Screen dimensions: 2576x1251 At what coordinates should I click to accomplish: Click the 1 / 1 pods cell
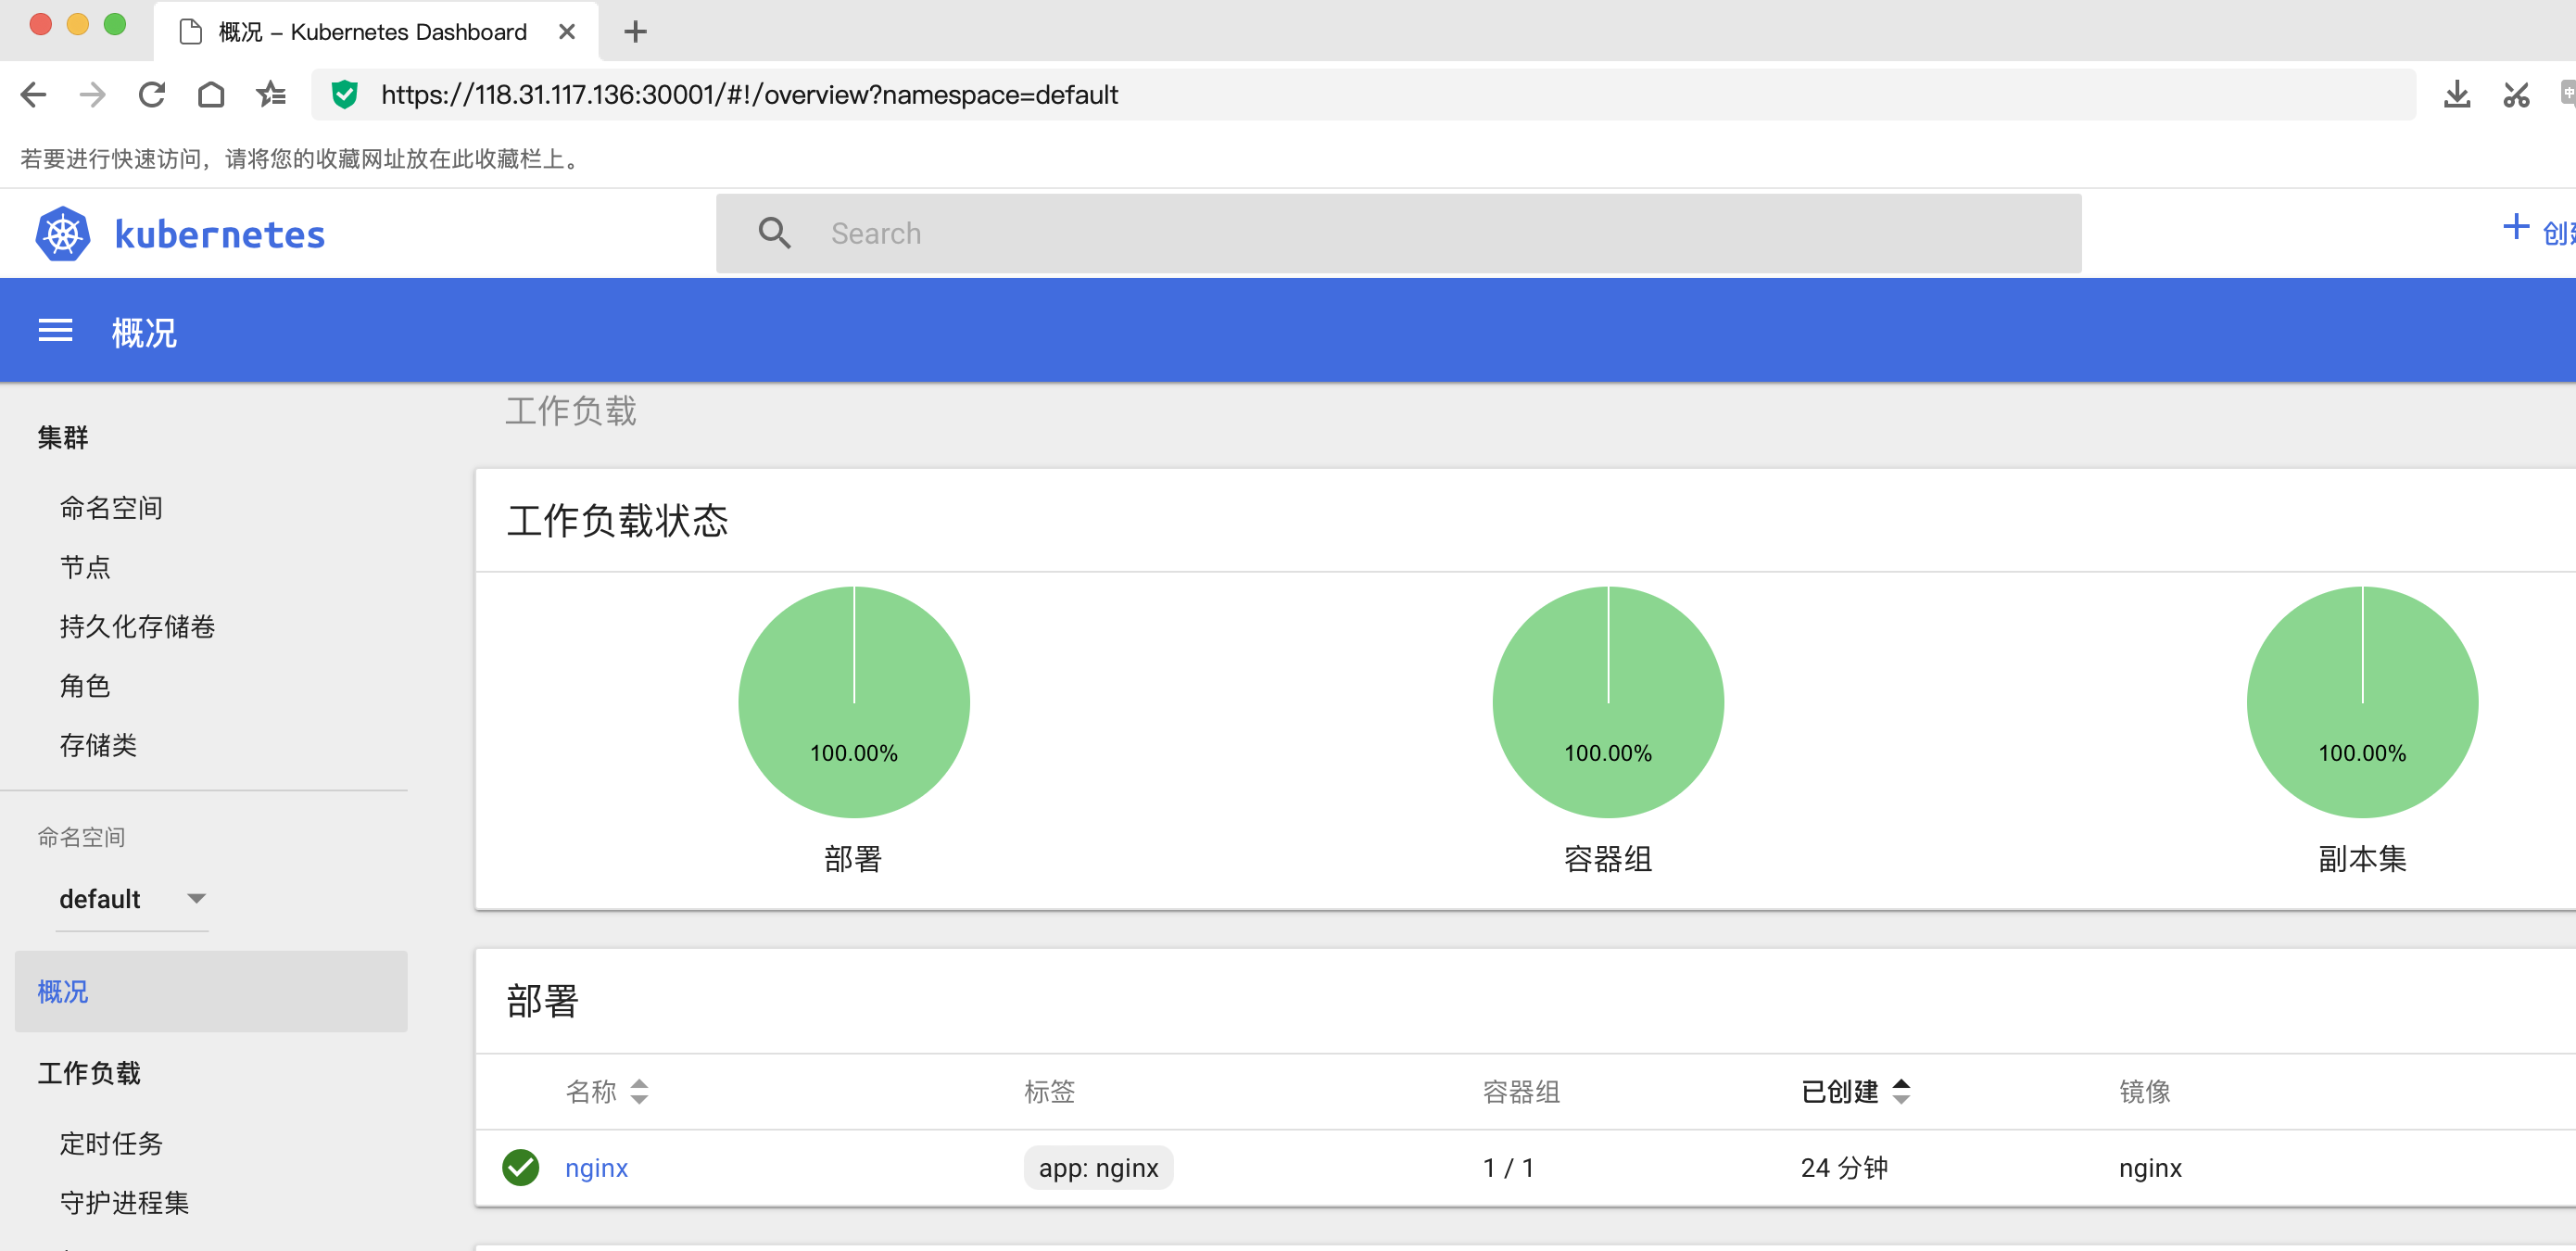(1508, 1168)
